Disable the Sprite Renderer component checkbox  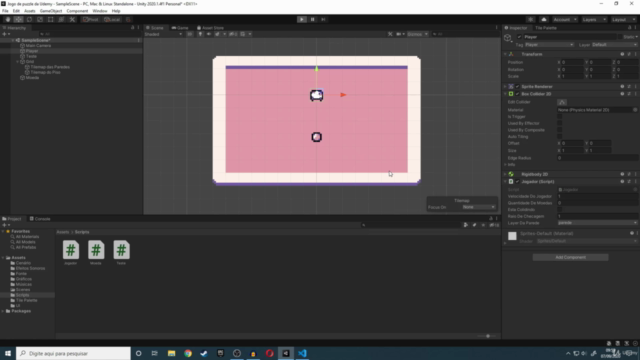click(518, 87)
